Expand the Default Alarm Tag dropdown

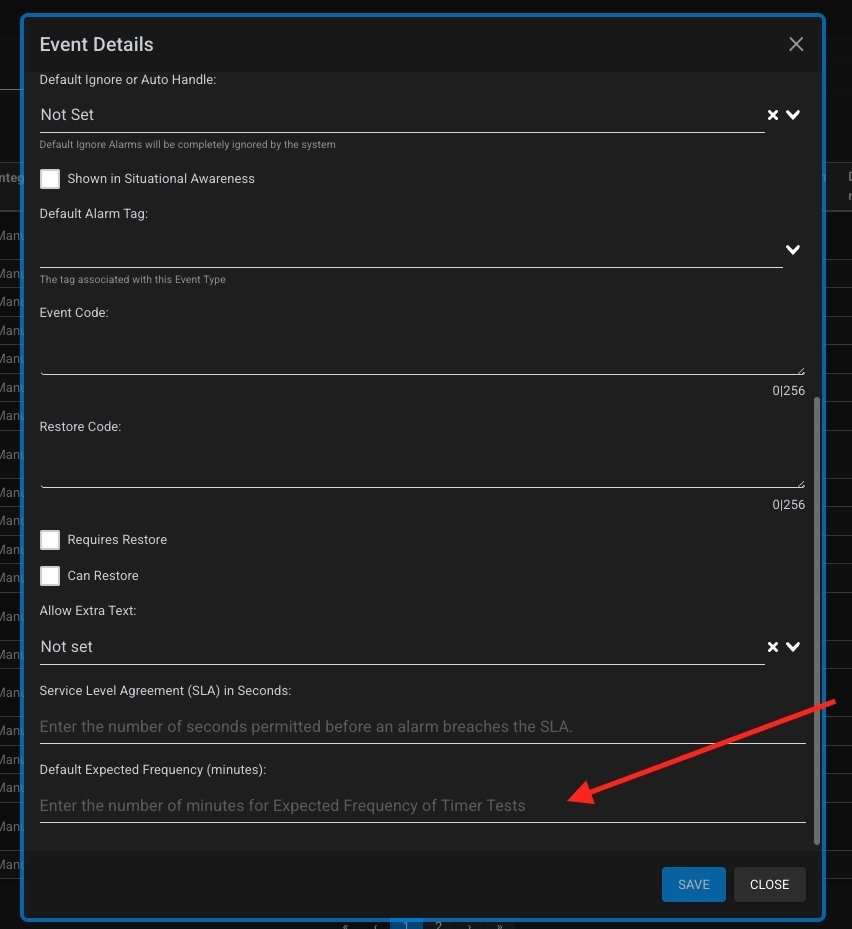click(x=792, y=250)
